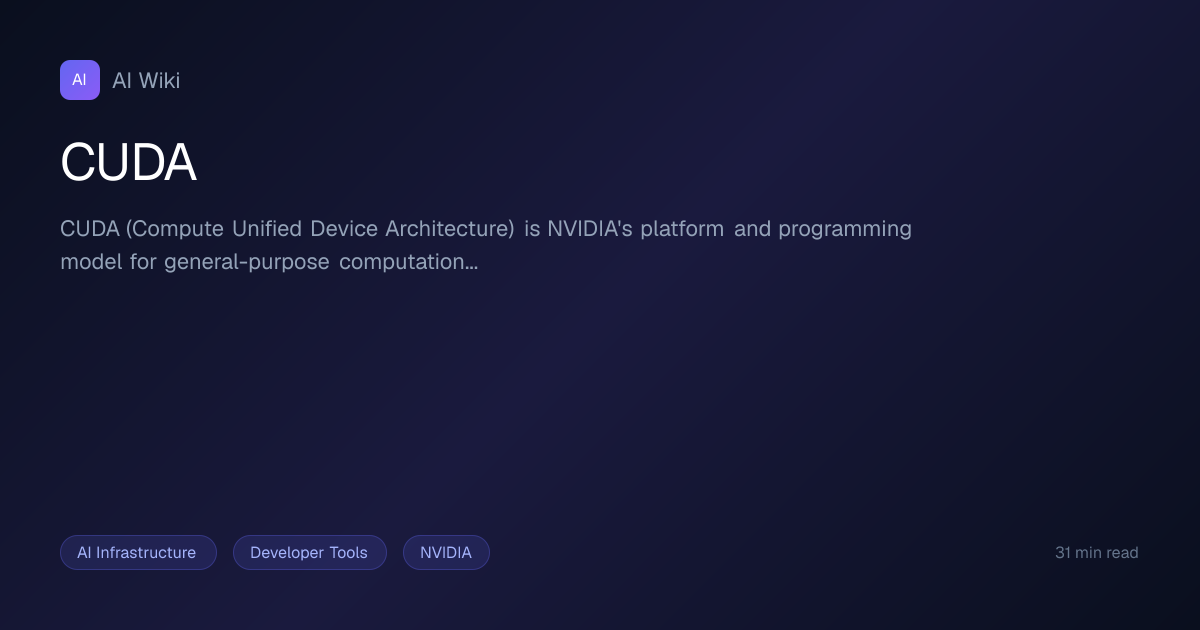Select the CUDA page title

click(128, 163)
